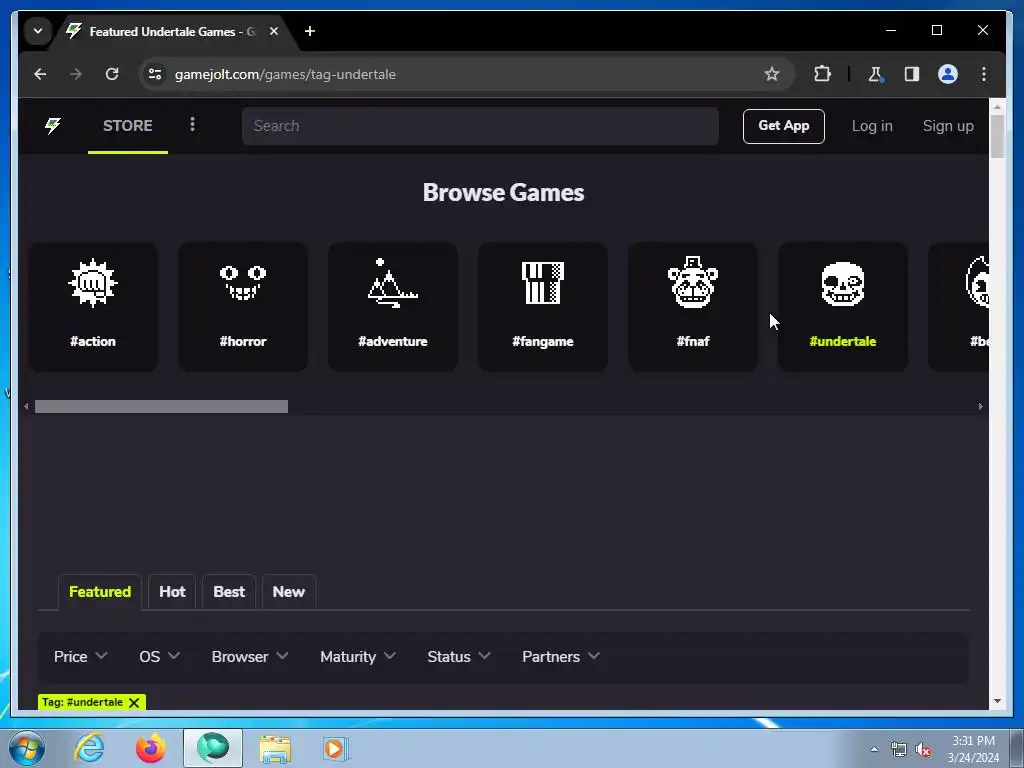Open Windows Media Player from taskbar
1024x768 pixels.
pos(336,748)
